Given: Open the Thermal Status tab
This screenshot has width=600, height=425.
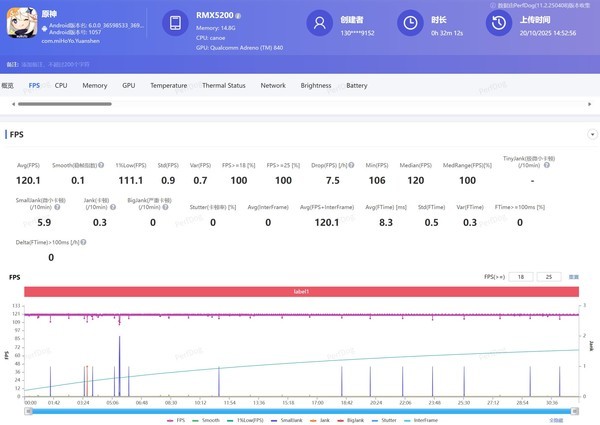Looking at the screenshot, I should click(x=223, y=86).
